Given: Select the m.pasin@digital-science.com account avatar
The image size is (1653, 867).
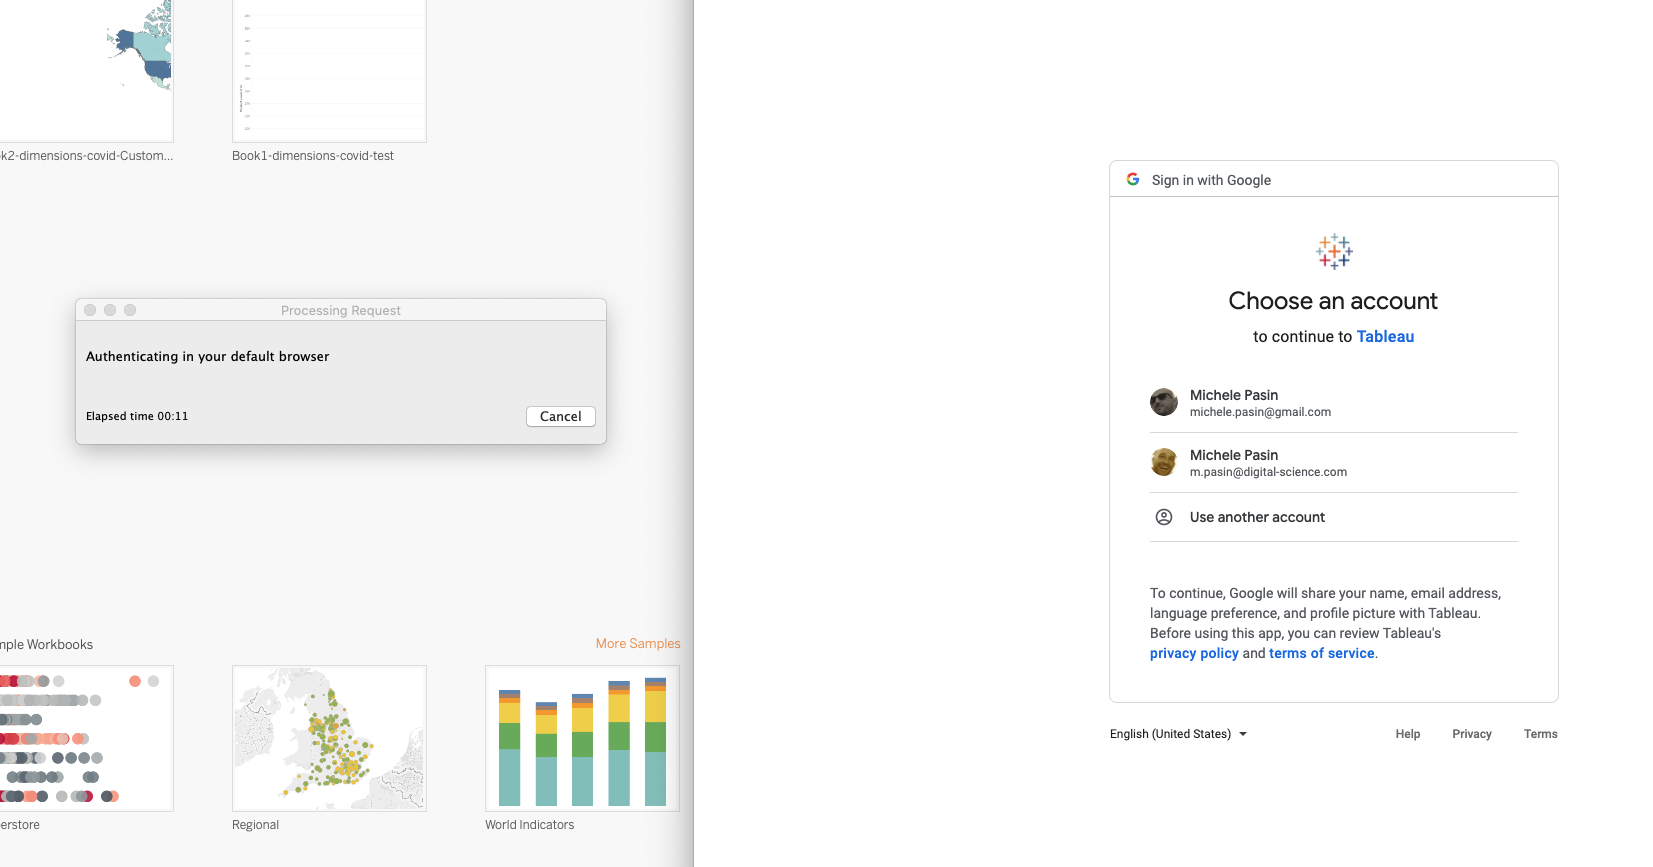Looking at the screenshot, I should click(x=1164, y=462).
